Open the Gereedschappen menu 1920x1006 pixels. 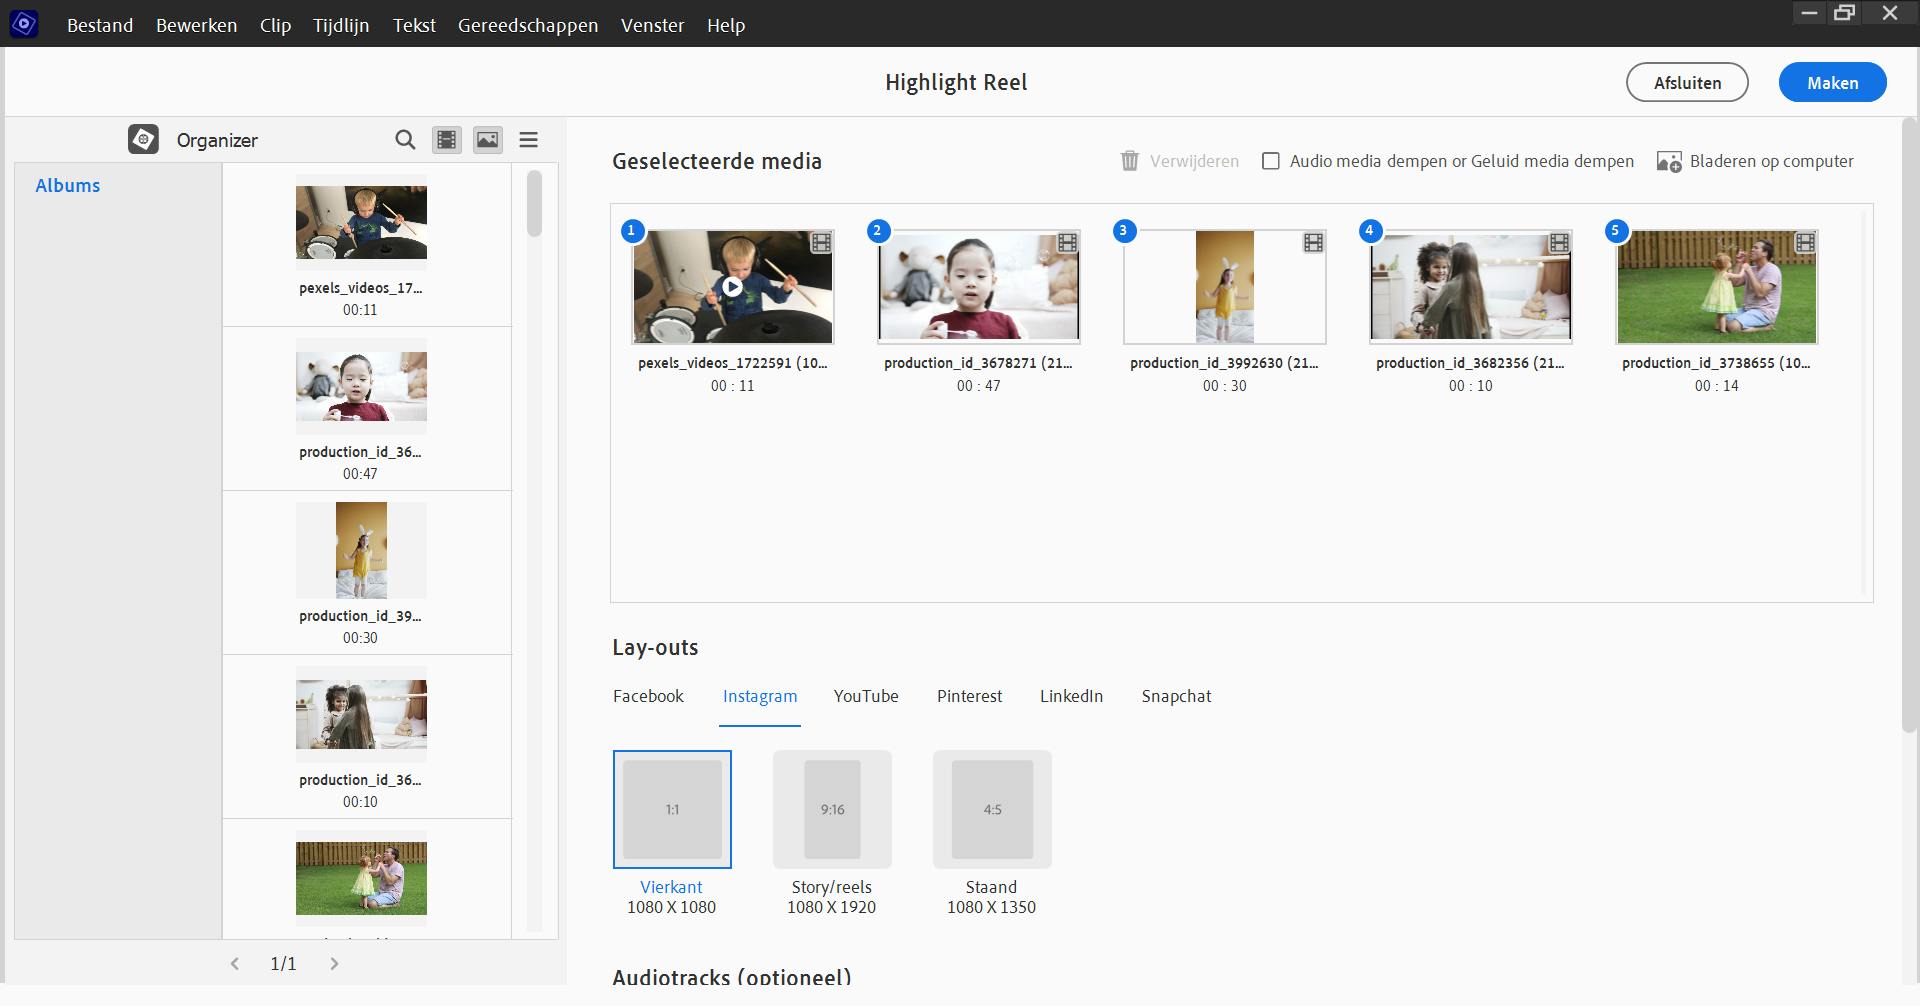[x=528, y=25]
